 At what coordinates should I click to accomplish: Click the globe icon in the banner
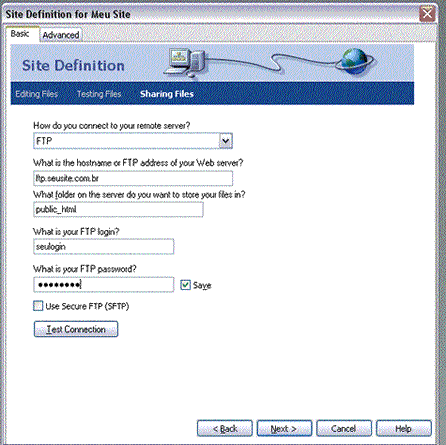[354, 61]
